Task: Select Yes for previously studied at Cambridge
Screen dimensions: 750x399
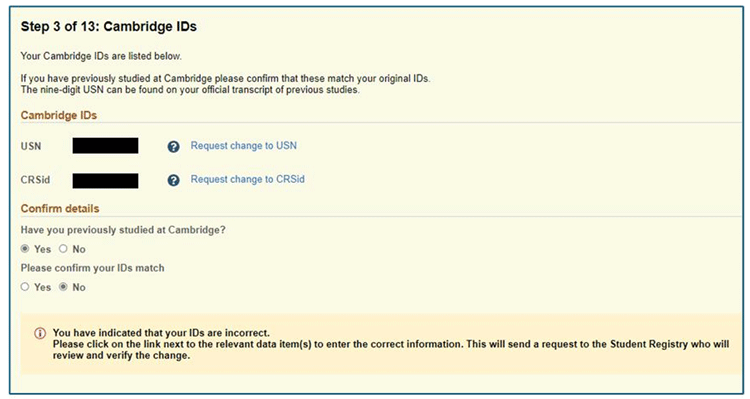Action: (x=25, y=248)
